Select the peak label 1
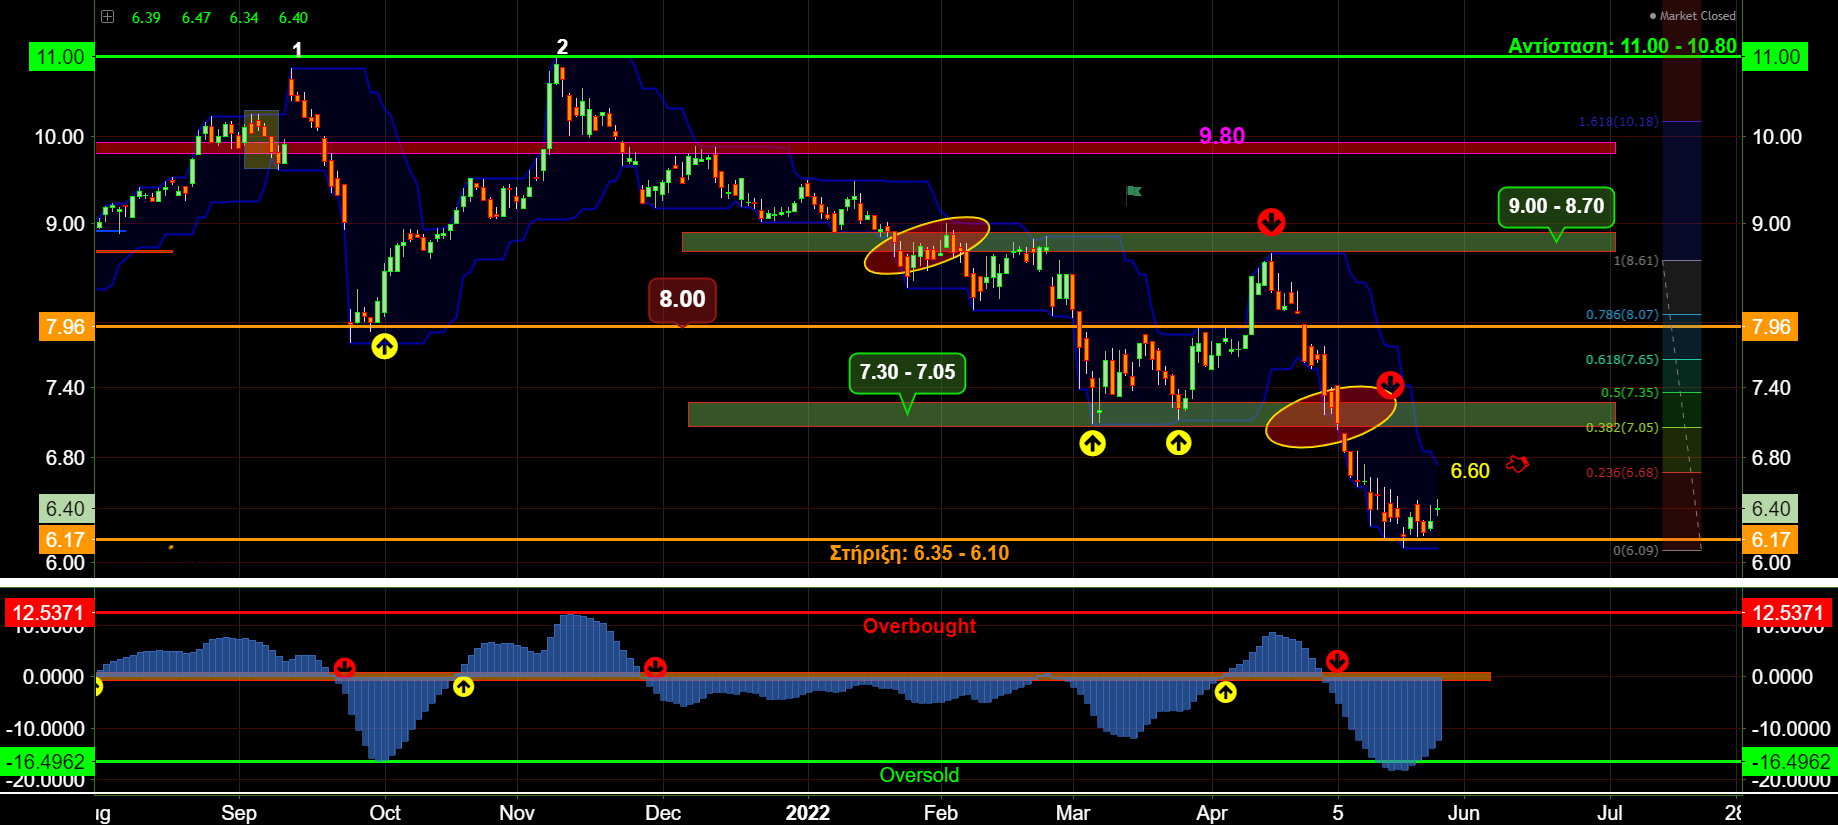The width and height of the screenshot is (1838, 825). [x=297, y=50]
